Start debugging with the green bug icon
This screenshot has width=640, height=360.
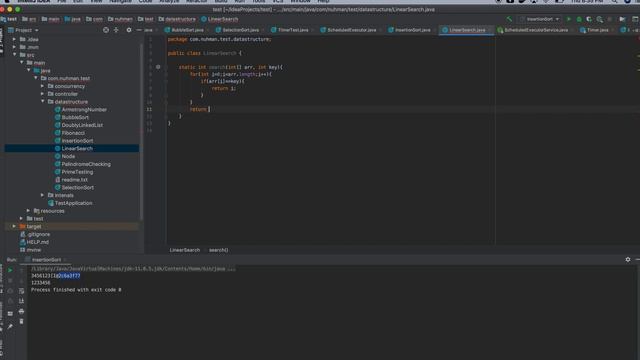coord(579,19)
